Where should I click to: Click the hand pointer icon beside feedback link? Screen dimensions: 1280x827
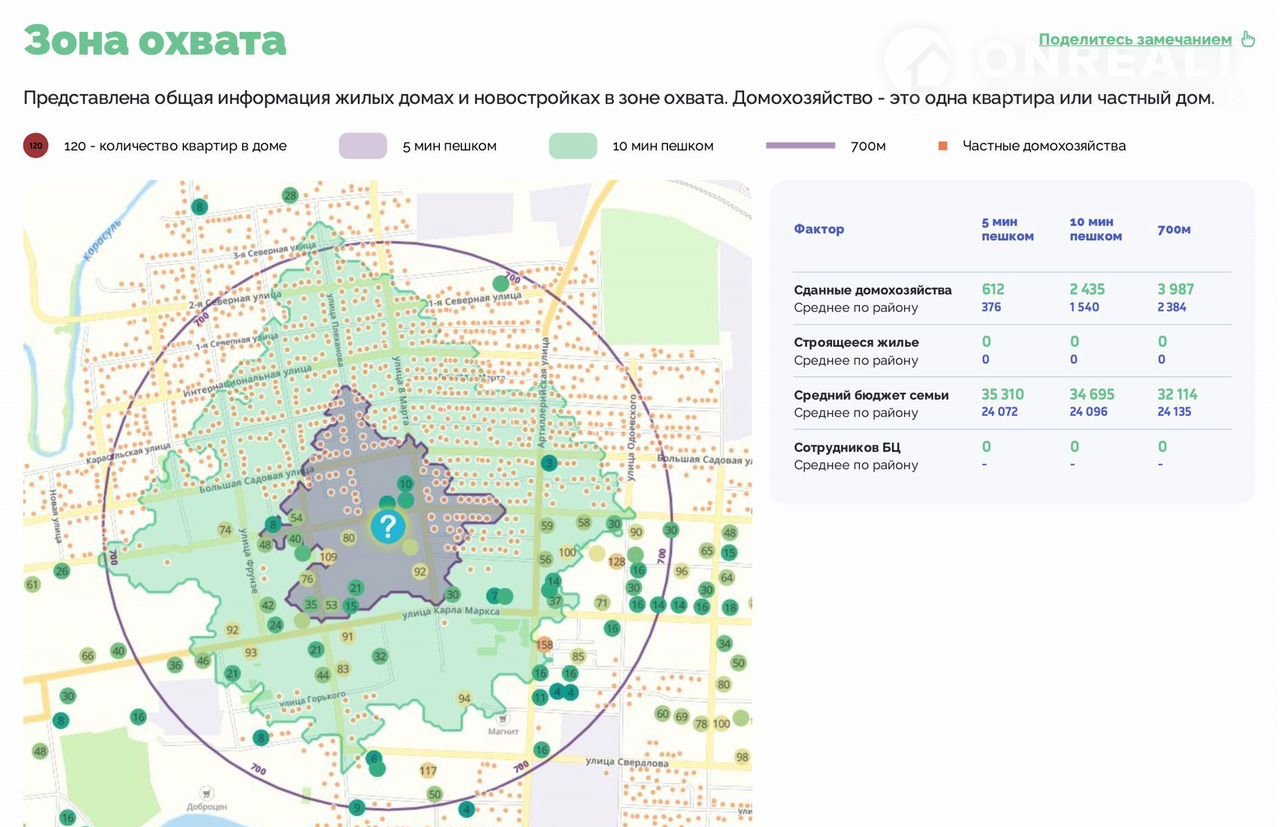pyautogui.click(x=1247, y=39)
